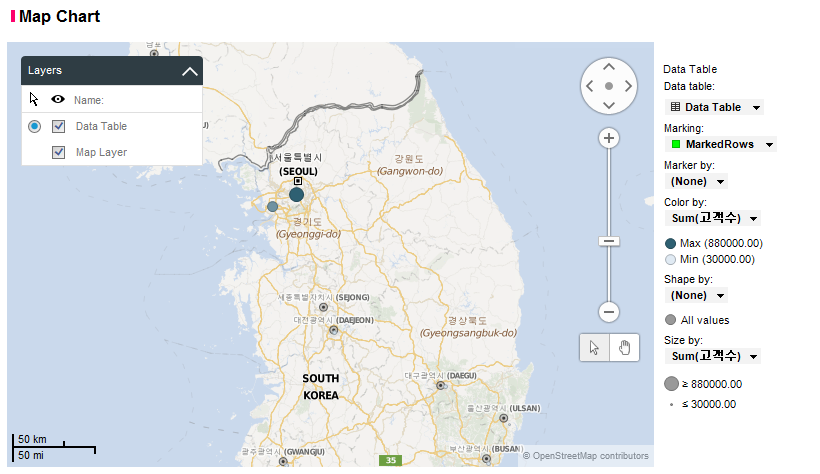Click the Data Table grid icon

coord(676,107)
